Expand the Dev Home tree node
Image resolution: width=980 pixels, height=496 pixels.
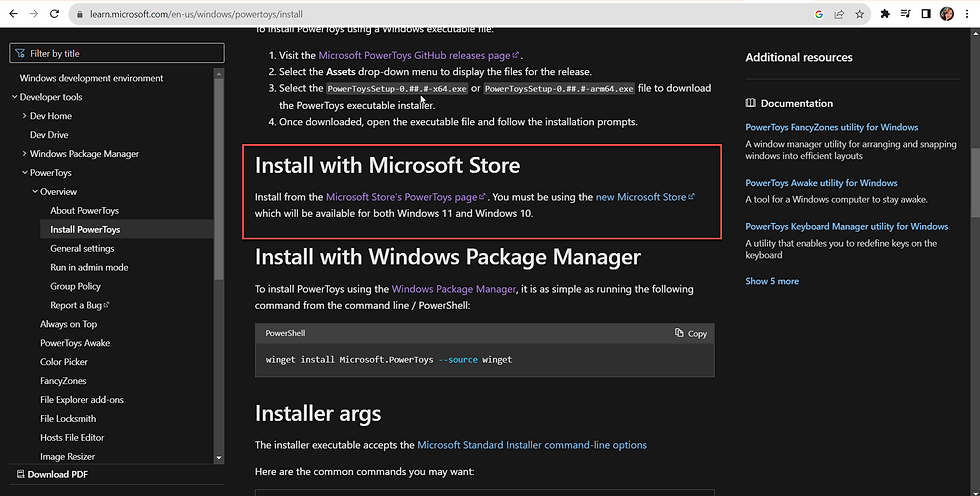25,116
